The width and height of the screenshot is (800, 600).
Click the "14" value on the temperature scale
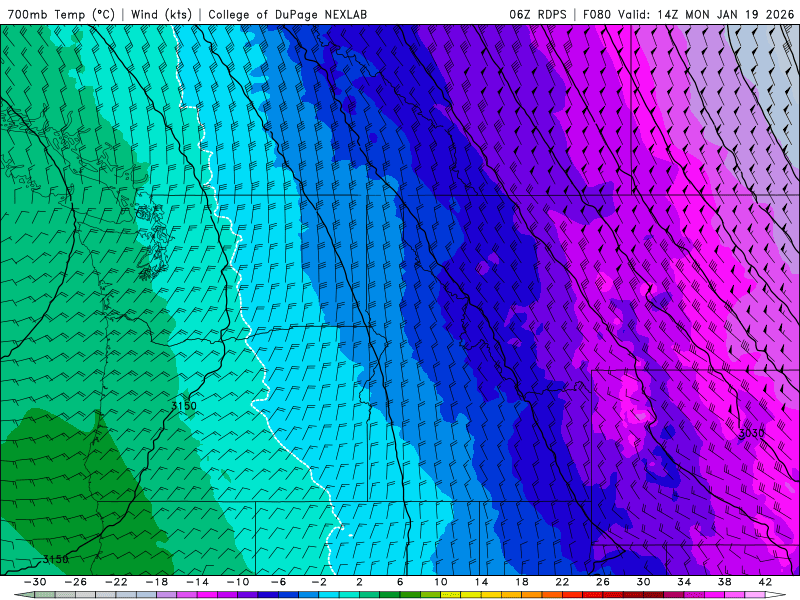click(481, 582)
